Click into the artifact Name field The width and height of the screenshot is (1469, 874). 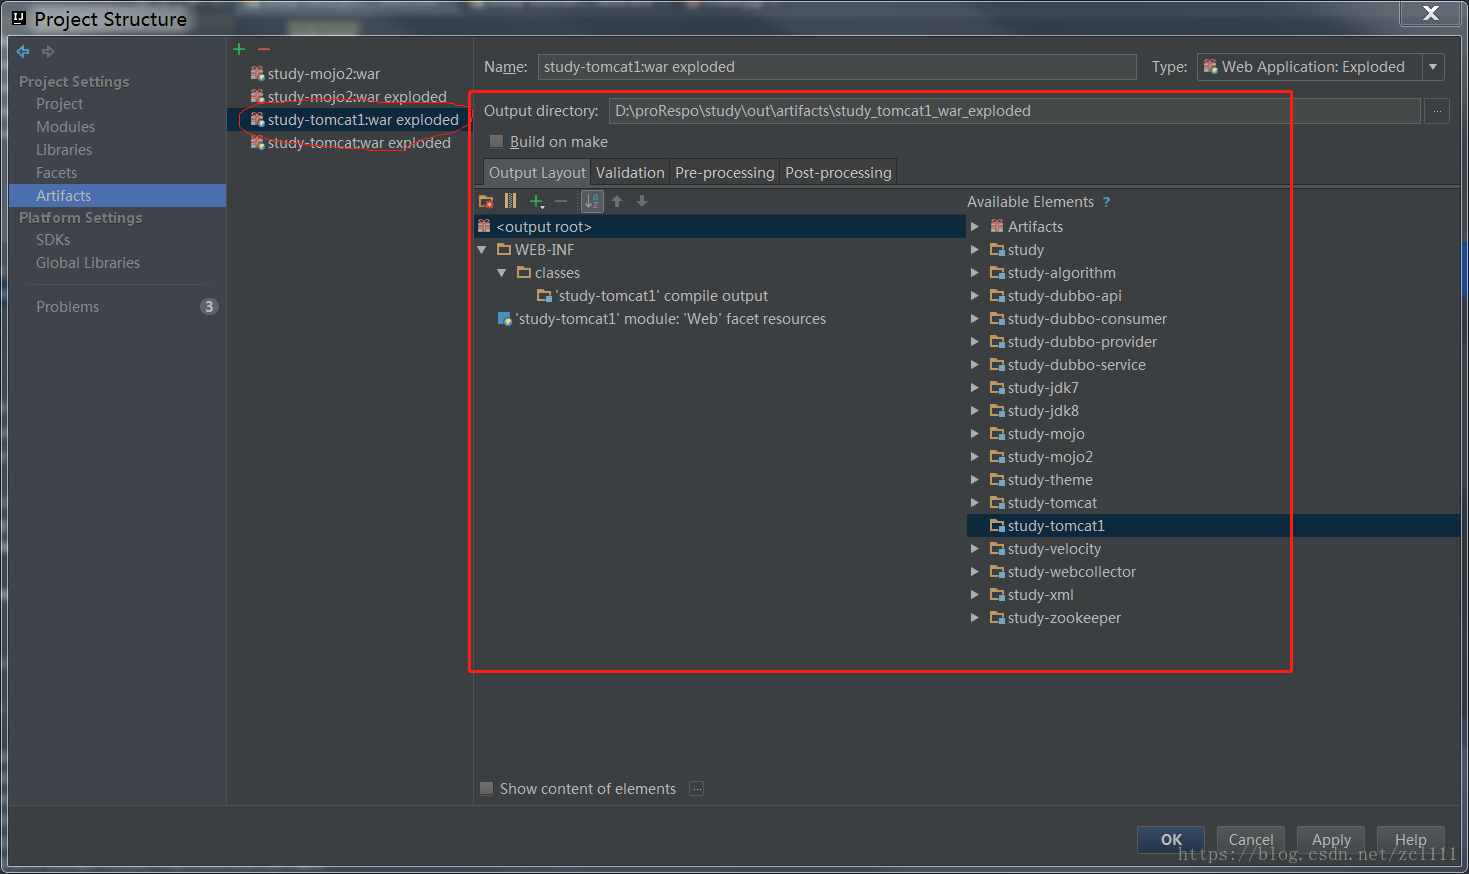pyautogui.click(x=837, y=67)
